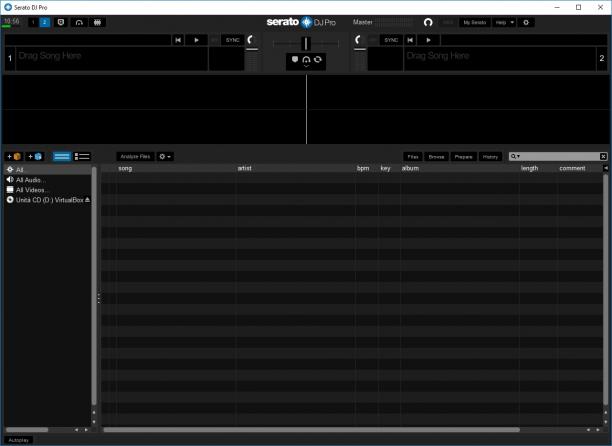Eject the Unità CD drive
The width and height of the screenshot is (612, 446).
(87, 199)
